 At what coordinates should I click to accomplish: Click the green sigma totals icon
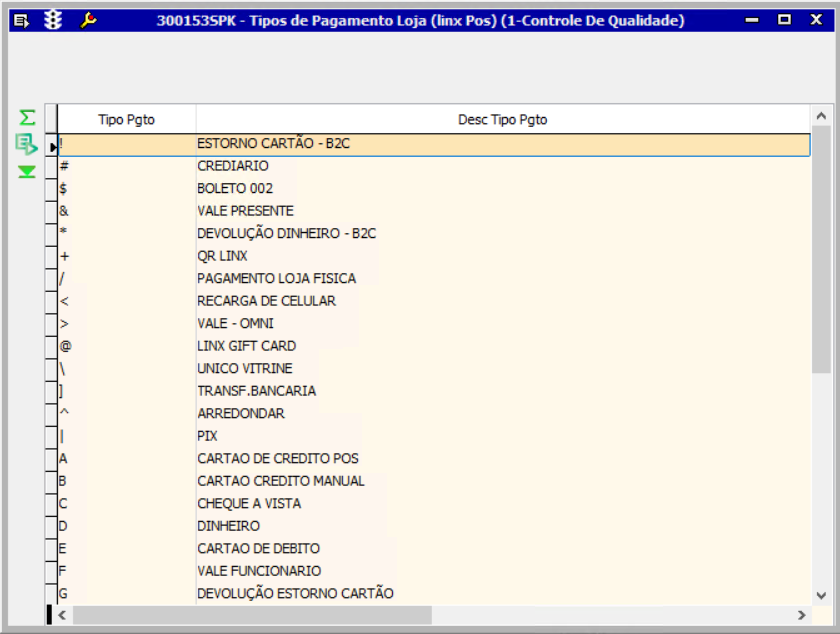[27, 117]
